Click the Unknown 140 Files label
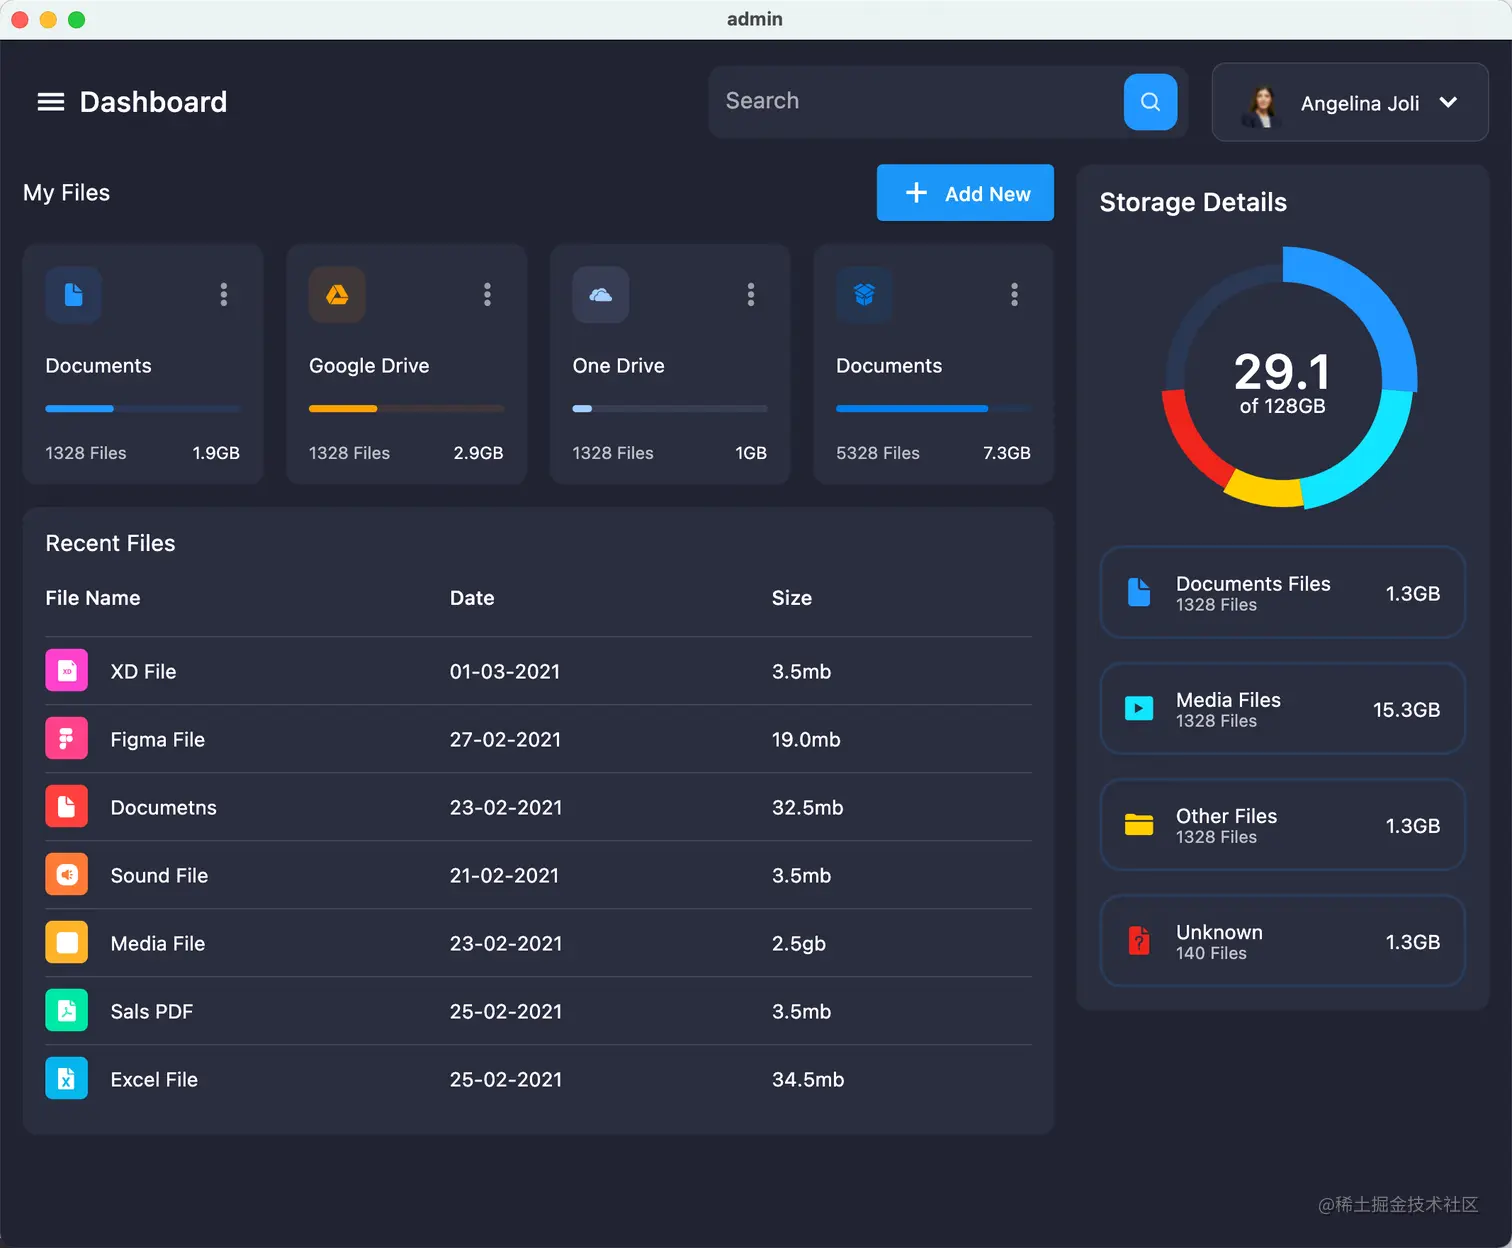 click(x=1211, y=954)
